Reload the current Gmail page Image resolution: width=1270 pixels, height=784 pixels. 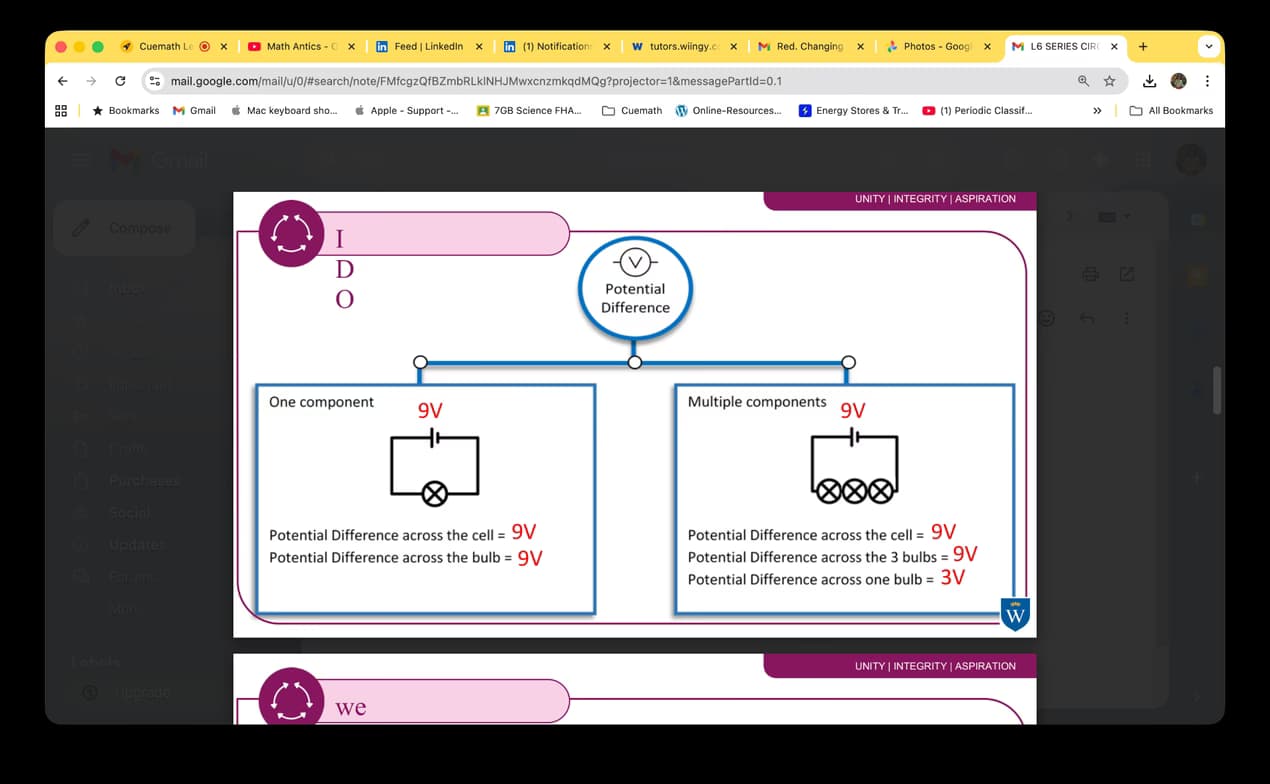coord(120,81)
